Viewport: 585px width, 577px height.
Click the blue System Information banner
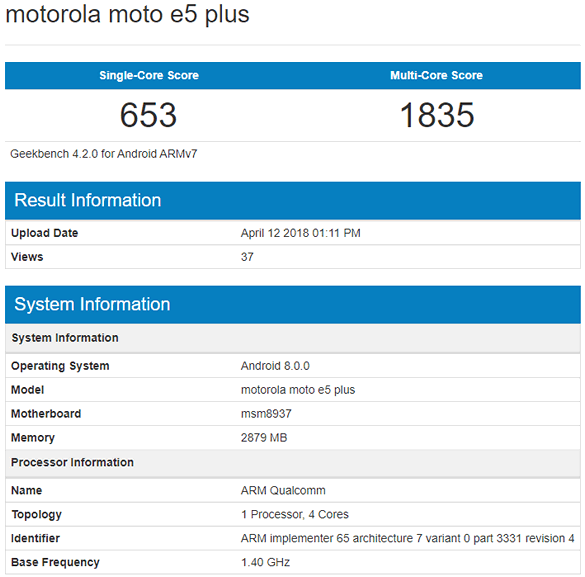(x=293, y=304)
